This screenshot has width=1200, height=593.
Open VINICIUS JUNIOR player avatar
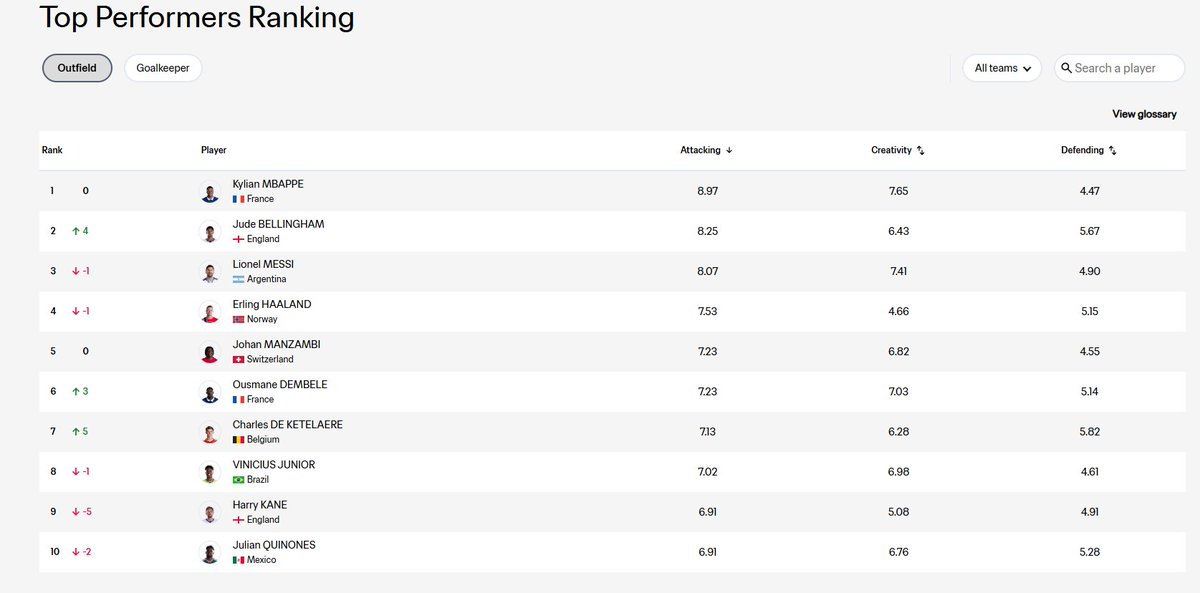(210, 472)
